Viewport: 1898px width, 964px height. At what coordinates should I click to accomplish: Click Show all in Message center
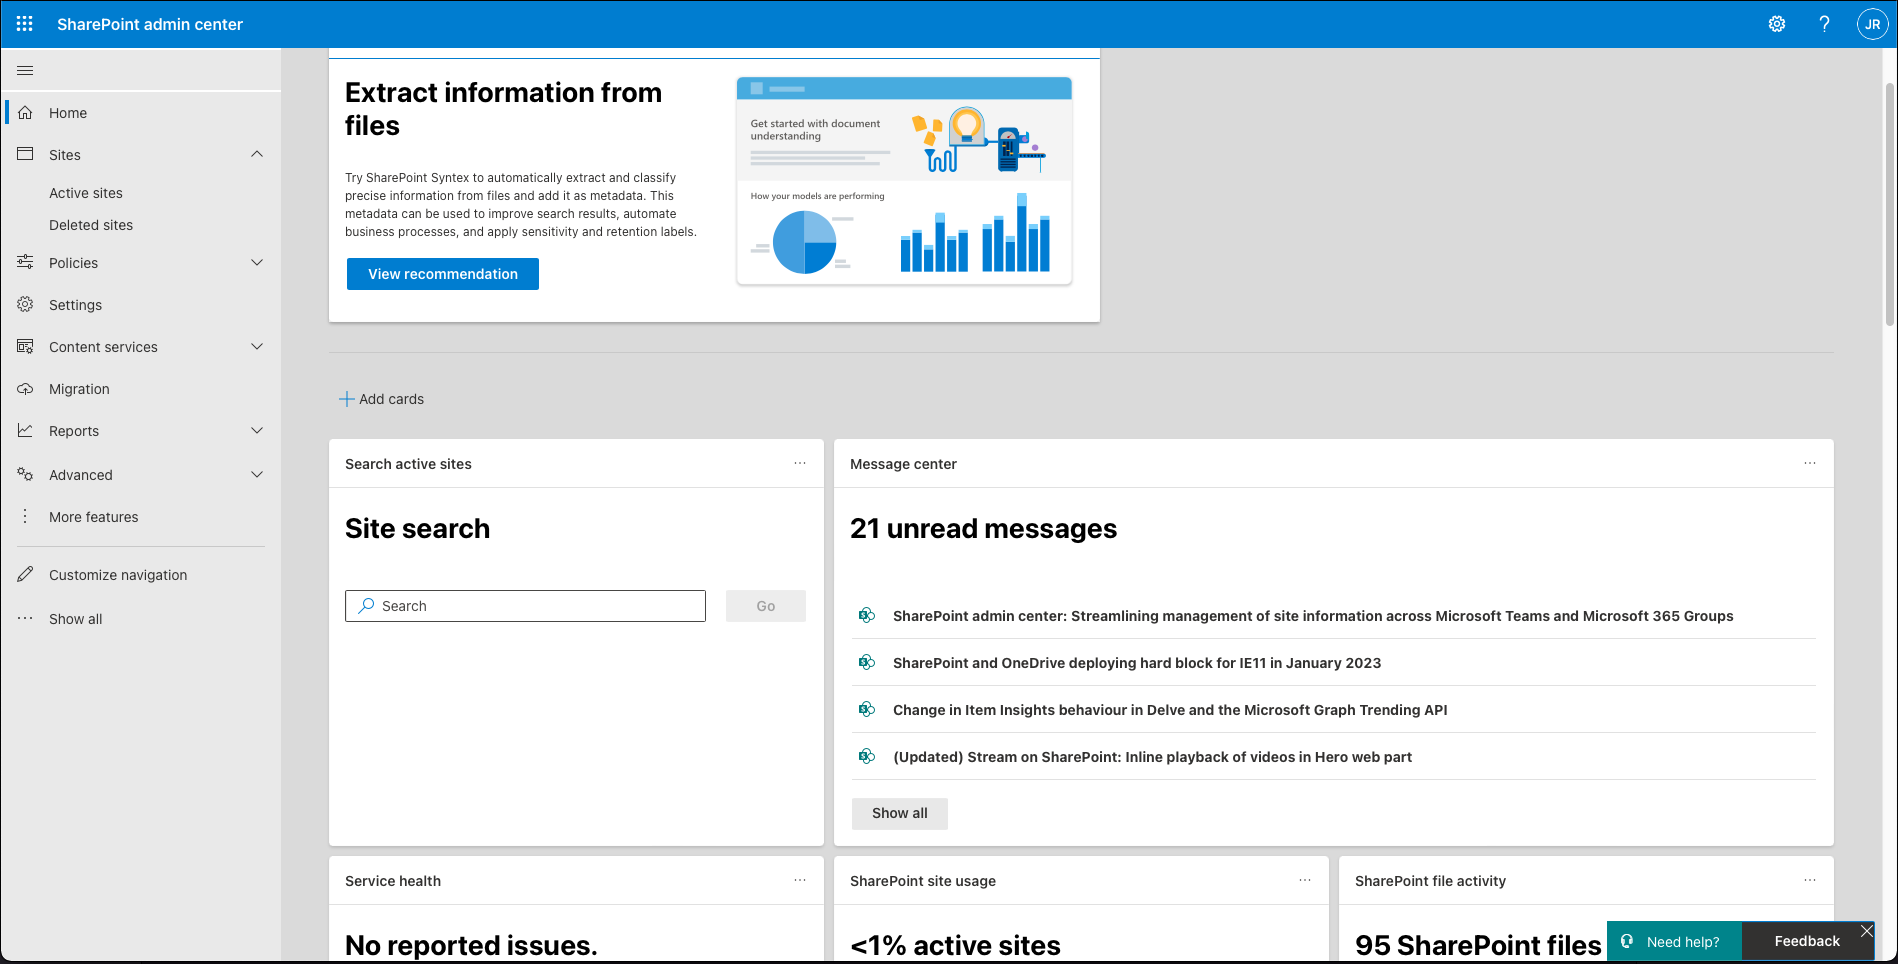[899, 813]
